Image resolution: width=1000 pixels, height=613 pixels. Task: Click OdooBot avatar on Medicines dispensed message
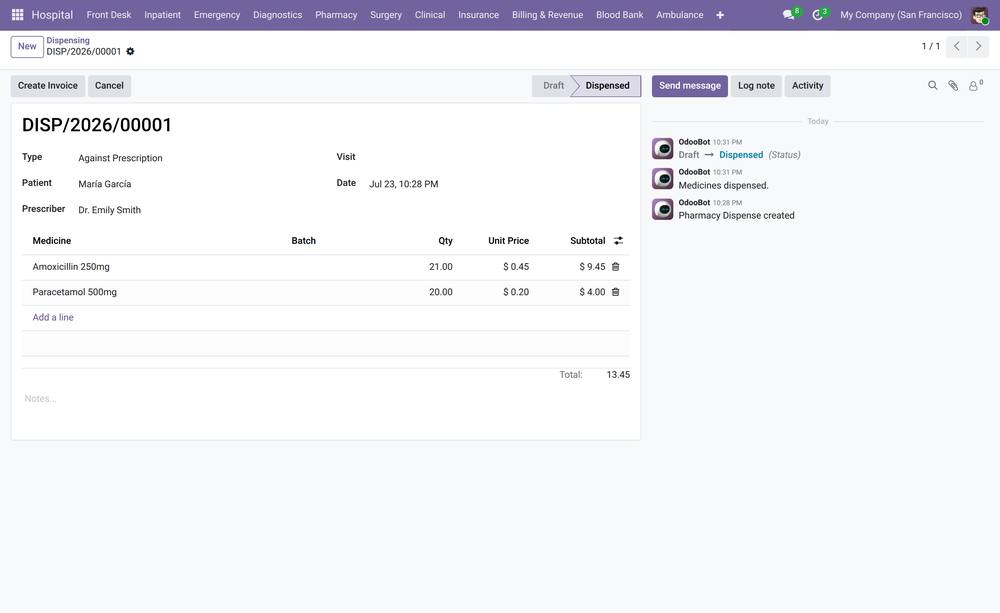[663, 179]
